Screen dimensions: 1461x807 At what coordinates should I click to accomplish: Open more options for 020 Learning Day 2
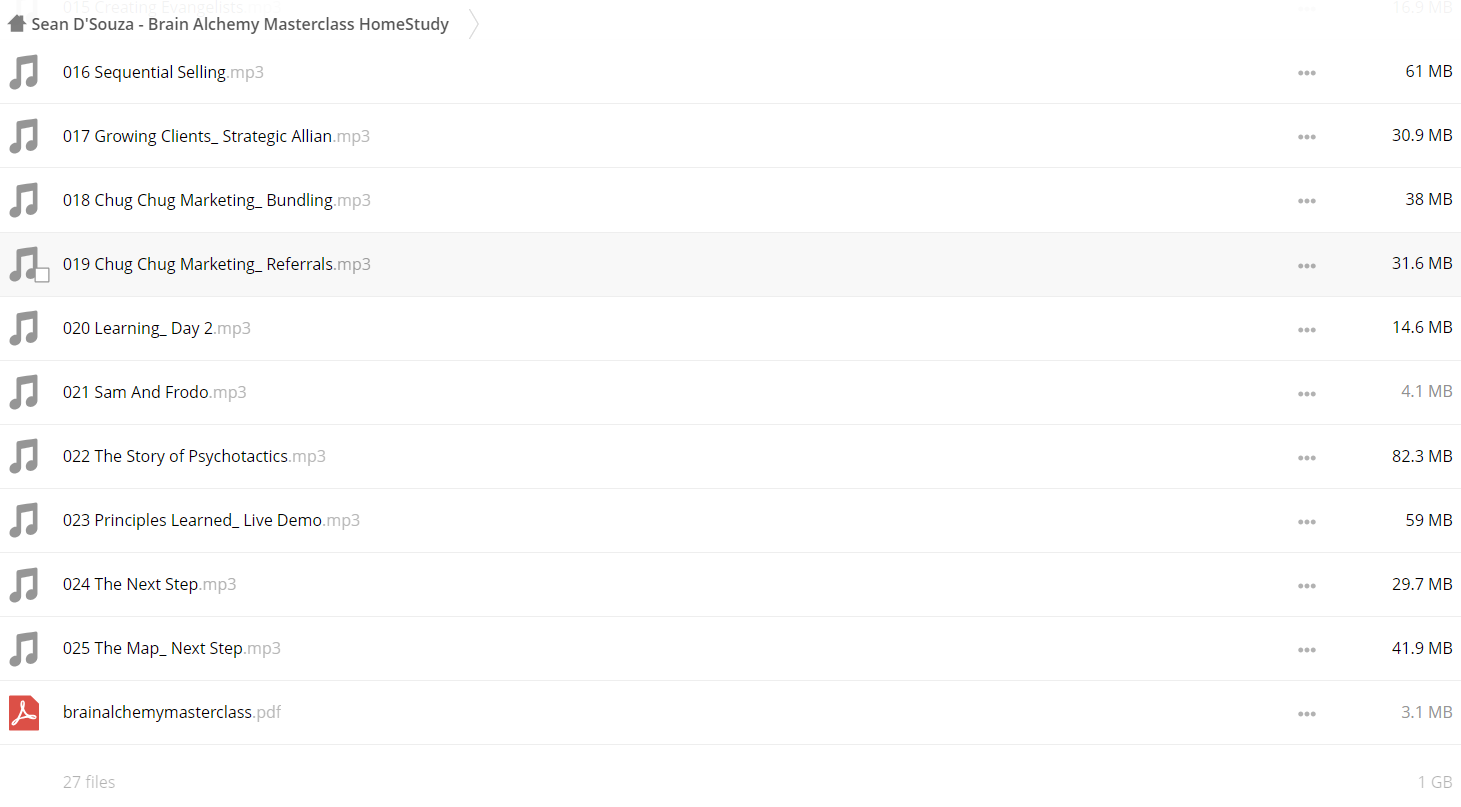coord(1306,329)
